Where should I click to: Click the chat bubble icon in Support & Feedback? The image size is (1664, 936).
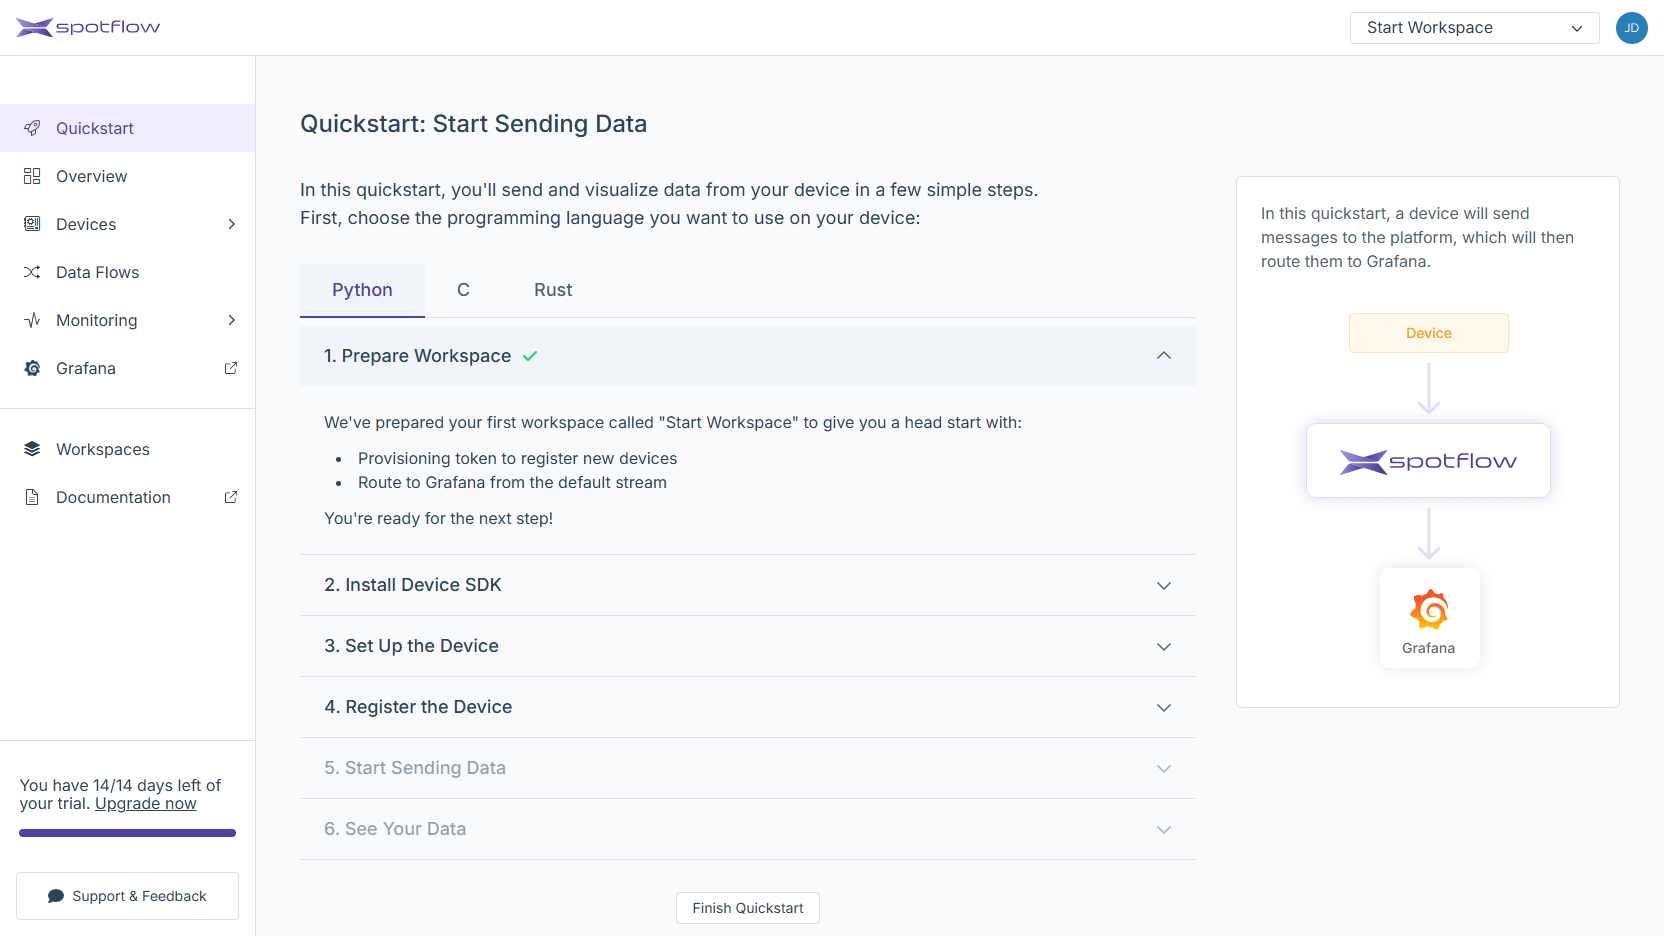(56, 896)
